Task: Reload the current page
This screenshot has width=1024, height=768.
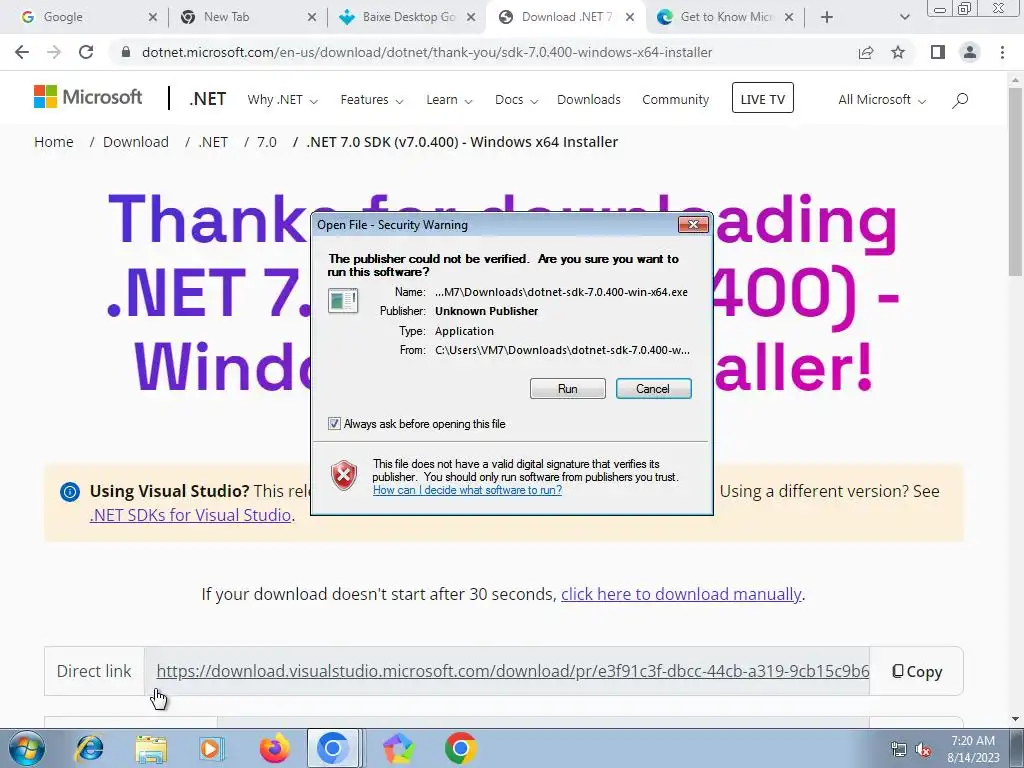Action: click(x=86, y=52)
